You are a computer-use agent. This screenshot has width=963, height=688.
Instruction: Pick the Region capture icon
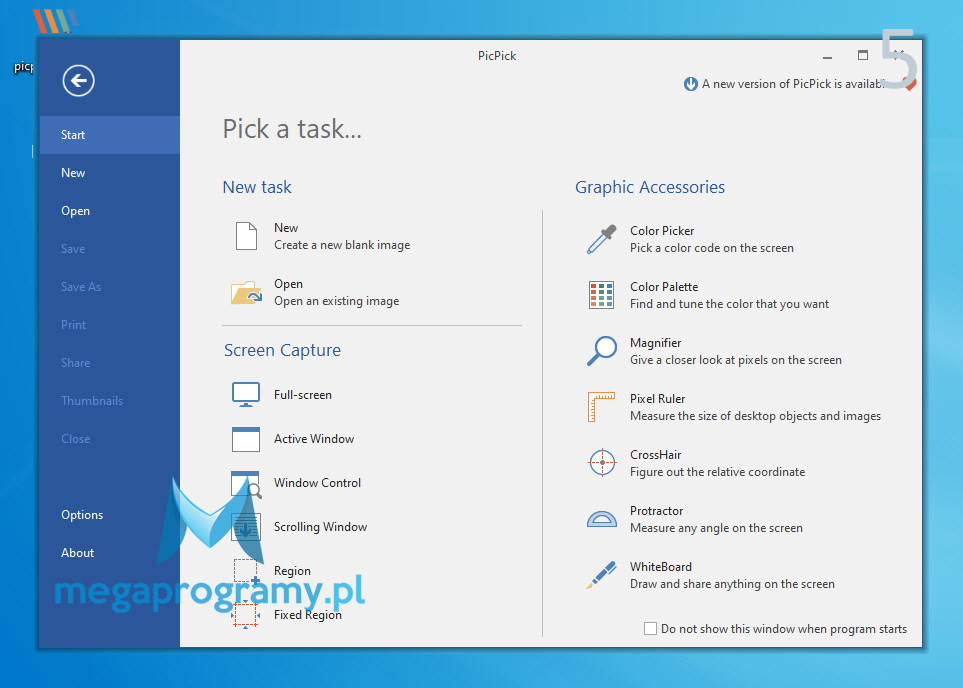pos(246,571)
